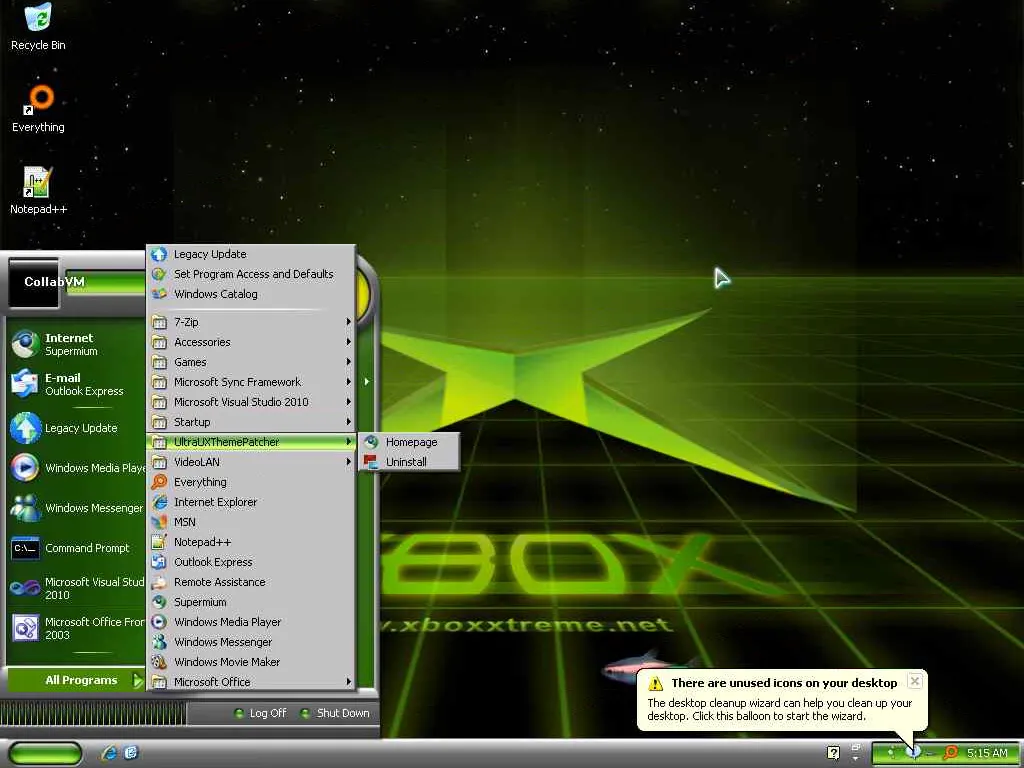Click the Windows Movie Maker icon
1024x768 pixels.
tap(159, 662)
